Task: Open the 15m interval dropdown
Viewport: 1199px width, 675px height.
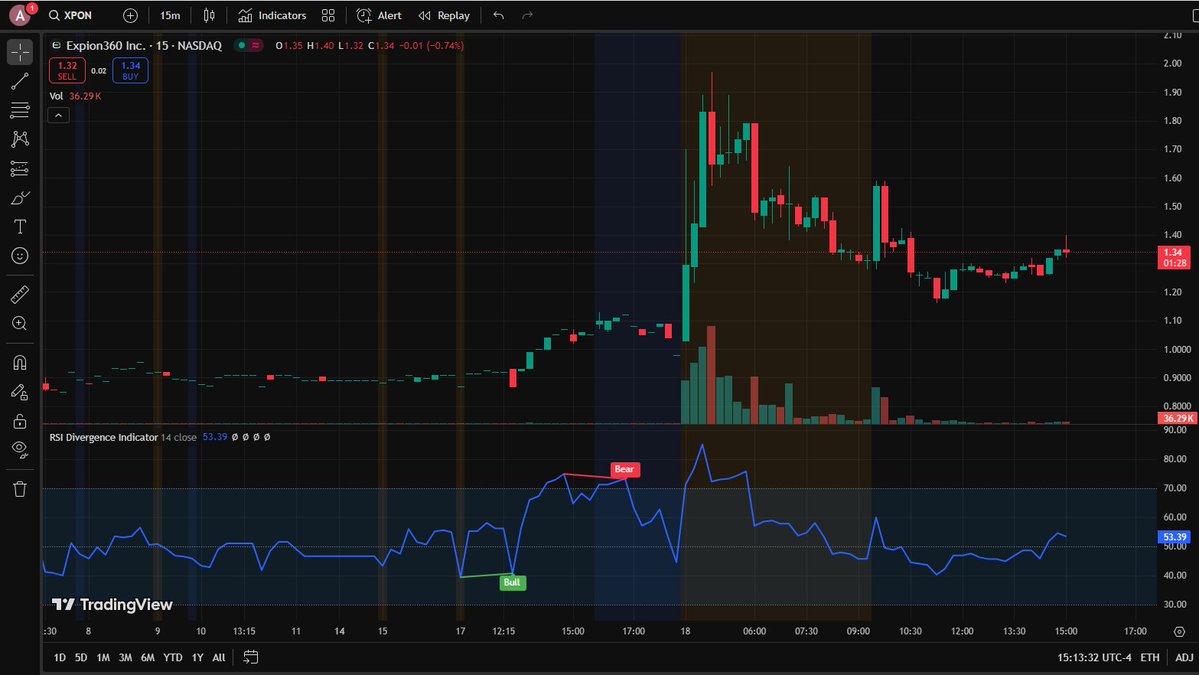Action: [170, 15]
